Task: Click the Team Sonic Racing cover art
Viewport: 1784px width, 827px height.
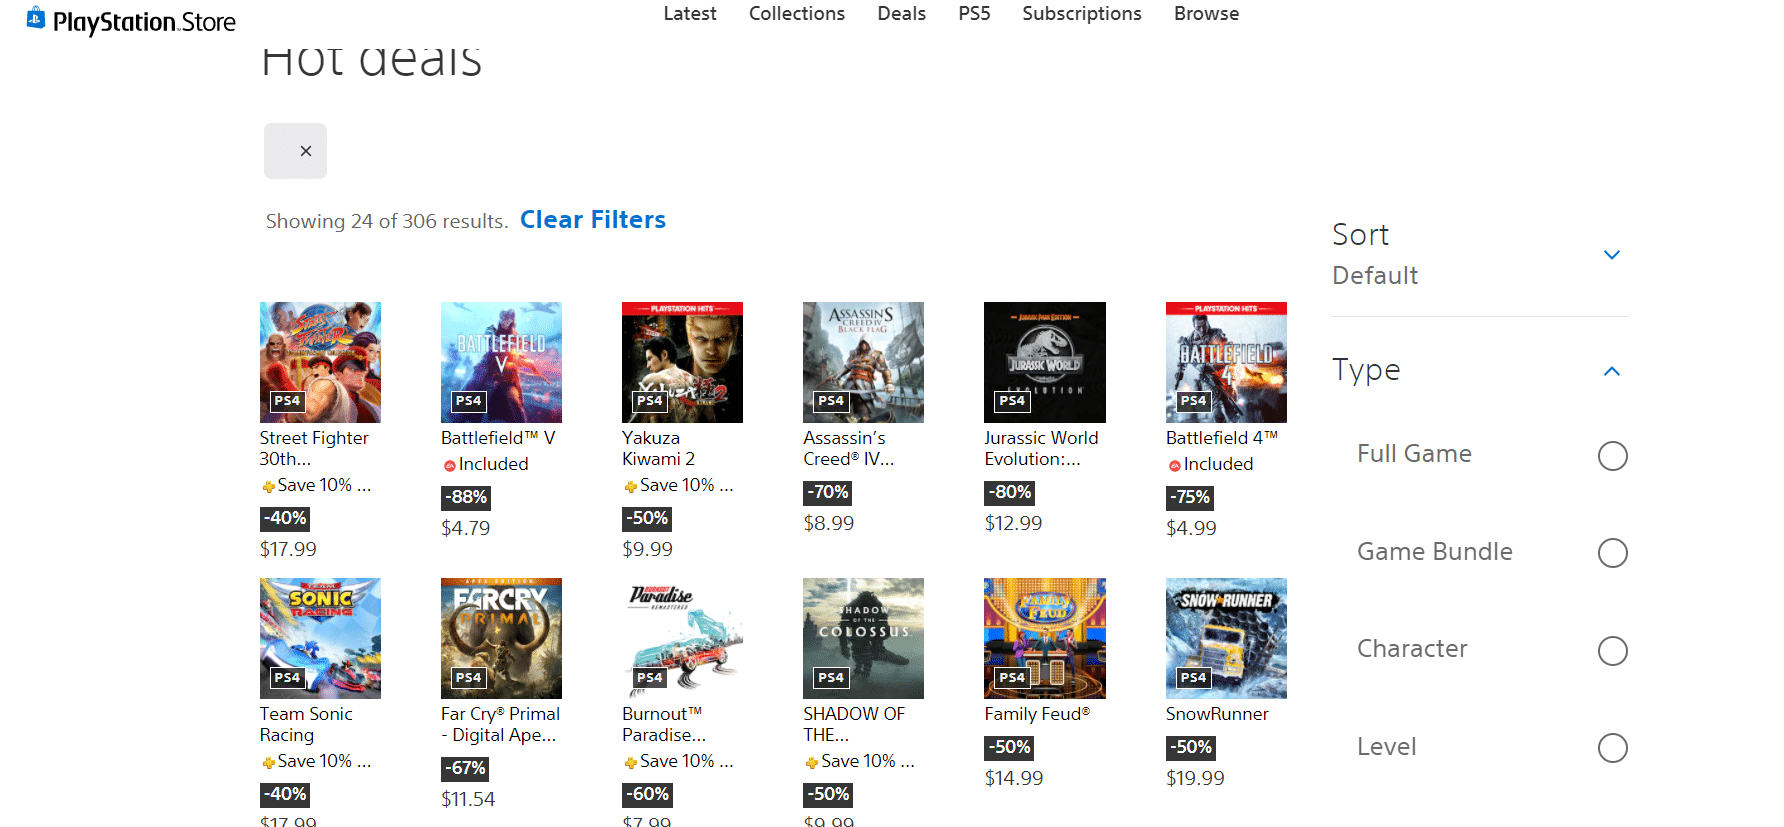Action: click(320, 638)
